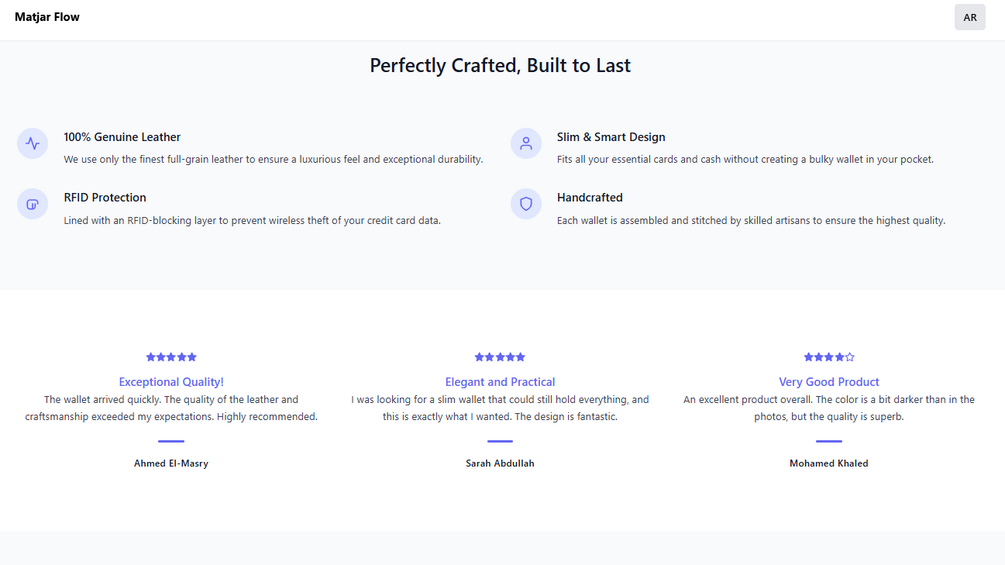Click Ahmed El-Masry's five-star rating
Image resolution: width=1005 pixels, height=565 pixels.
pyautogui.click(x=171, y=357)
